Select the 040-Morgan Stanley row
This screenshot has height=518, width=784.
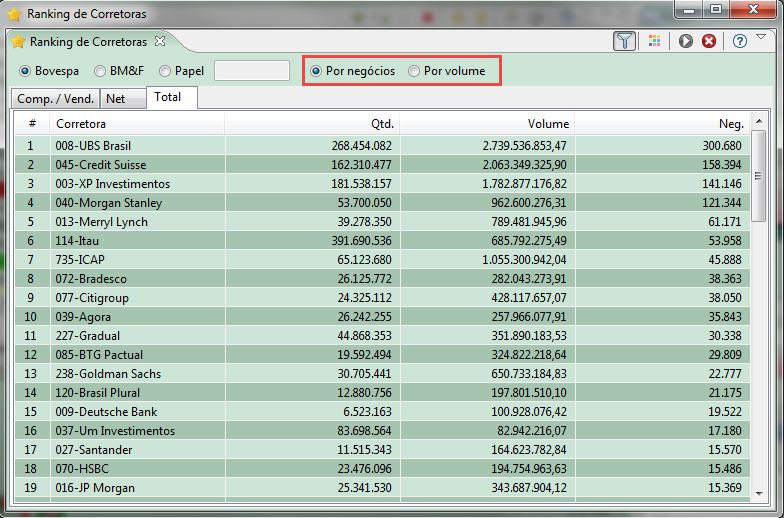(382, 202)
